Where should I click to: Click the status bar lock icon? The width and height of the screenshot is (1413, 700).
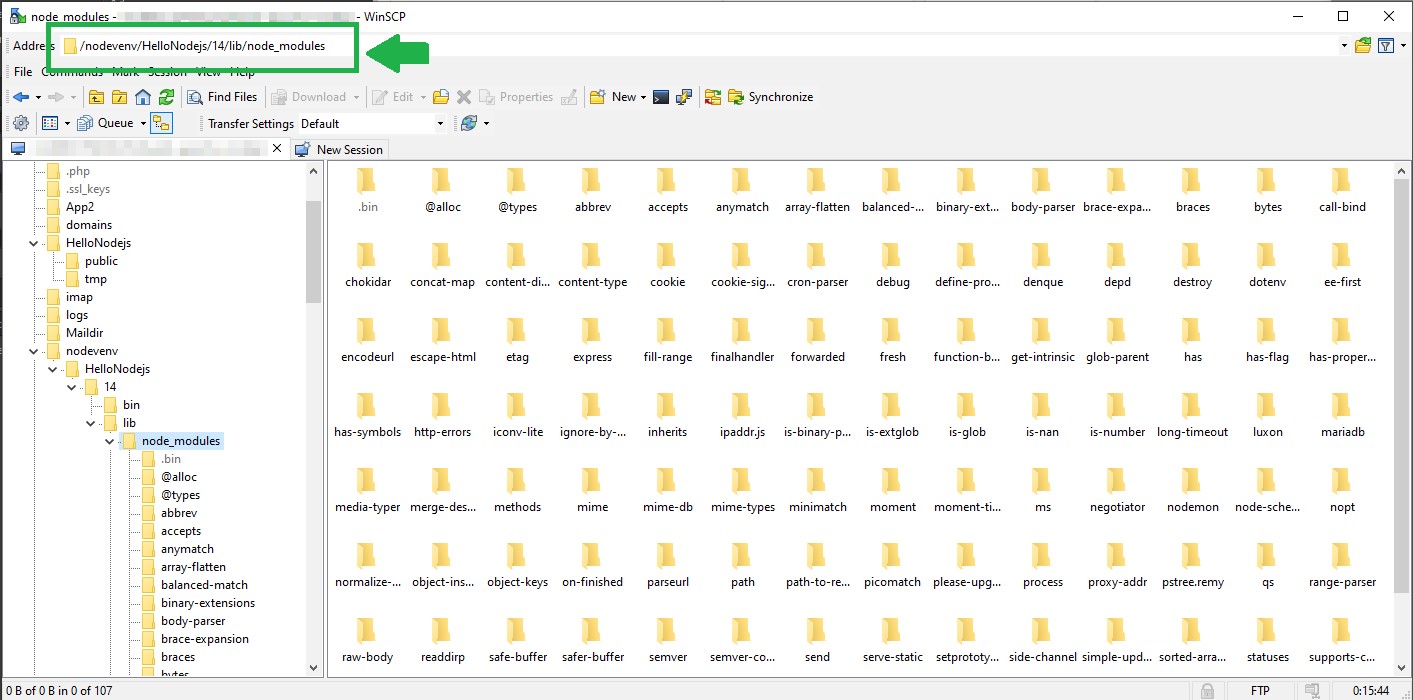[x=1207, y=690]
